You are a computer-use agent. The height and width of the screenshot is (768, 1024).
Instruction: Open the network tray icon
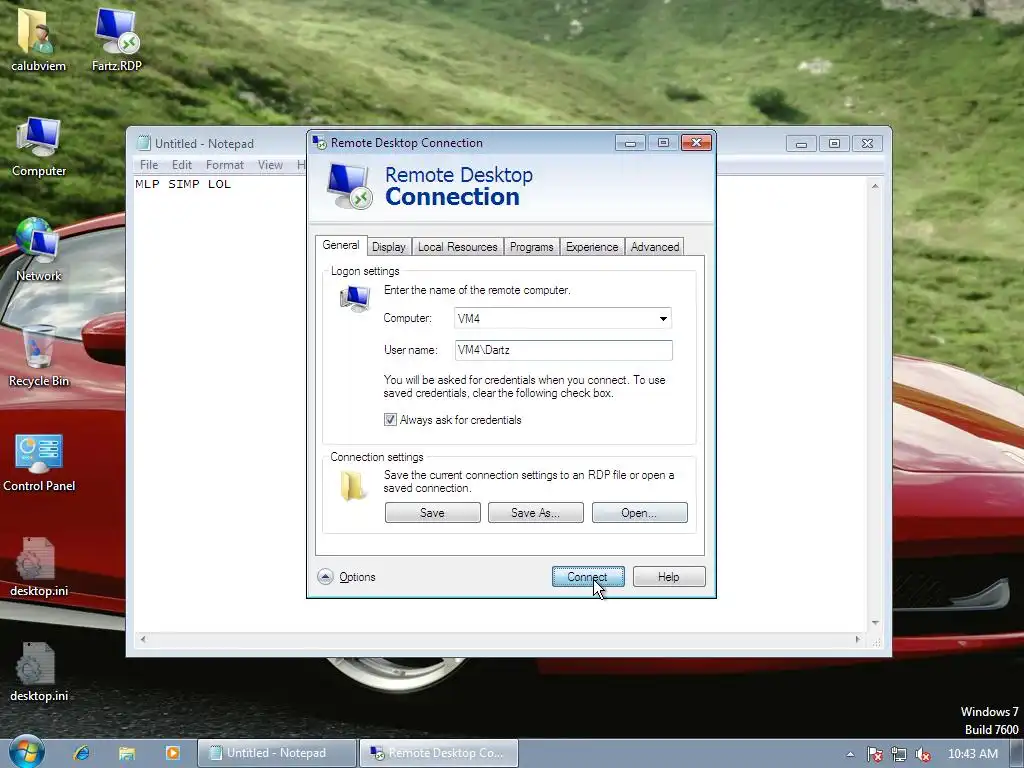pyautogui.click(x=899, y=754)
